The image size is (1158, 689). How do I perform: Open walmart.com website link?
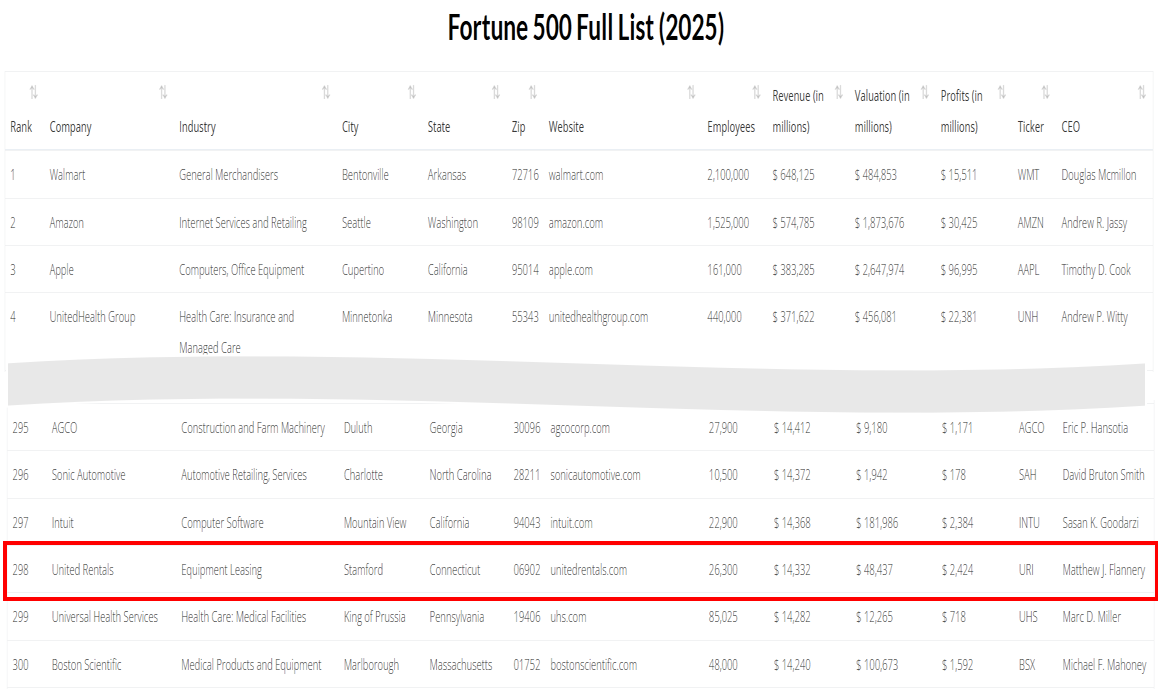(575, 175)
